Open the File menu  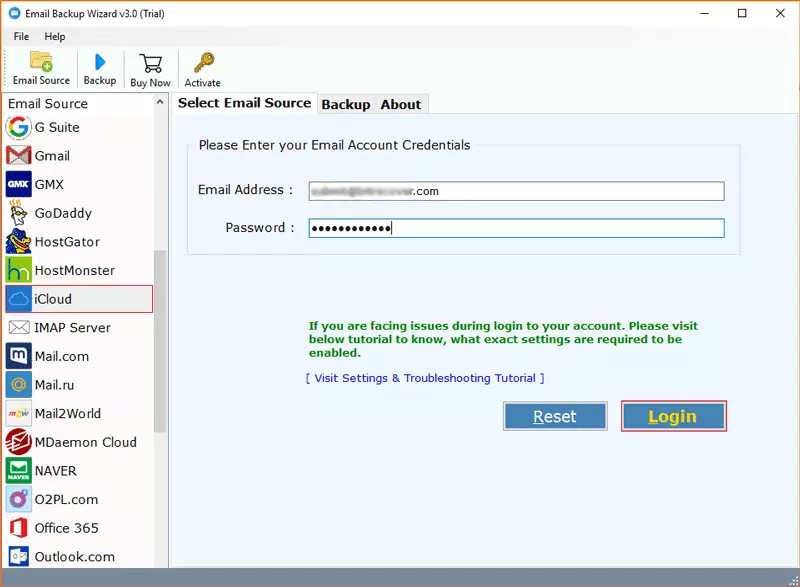click(21, 36)
